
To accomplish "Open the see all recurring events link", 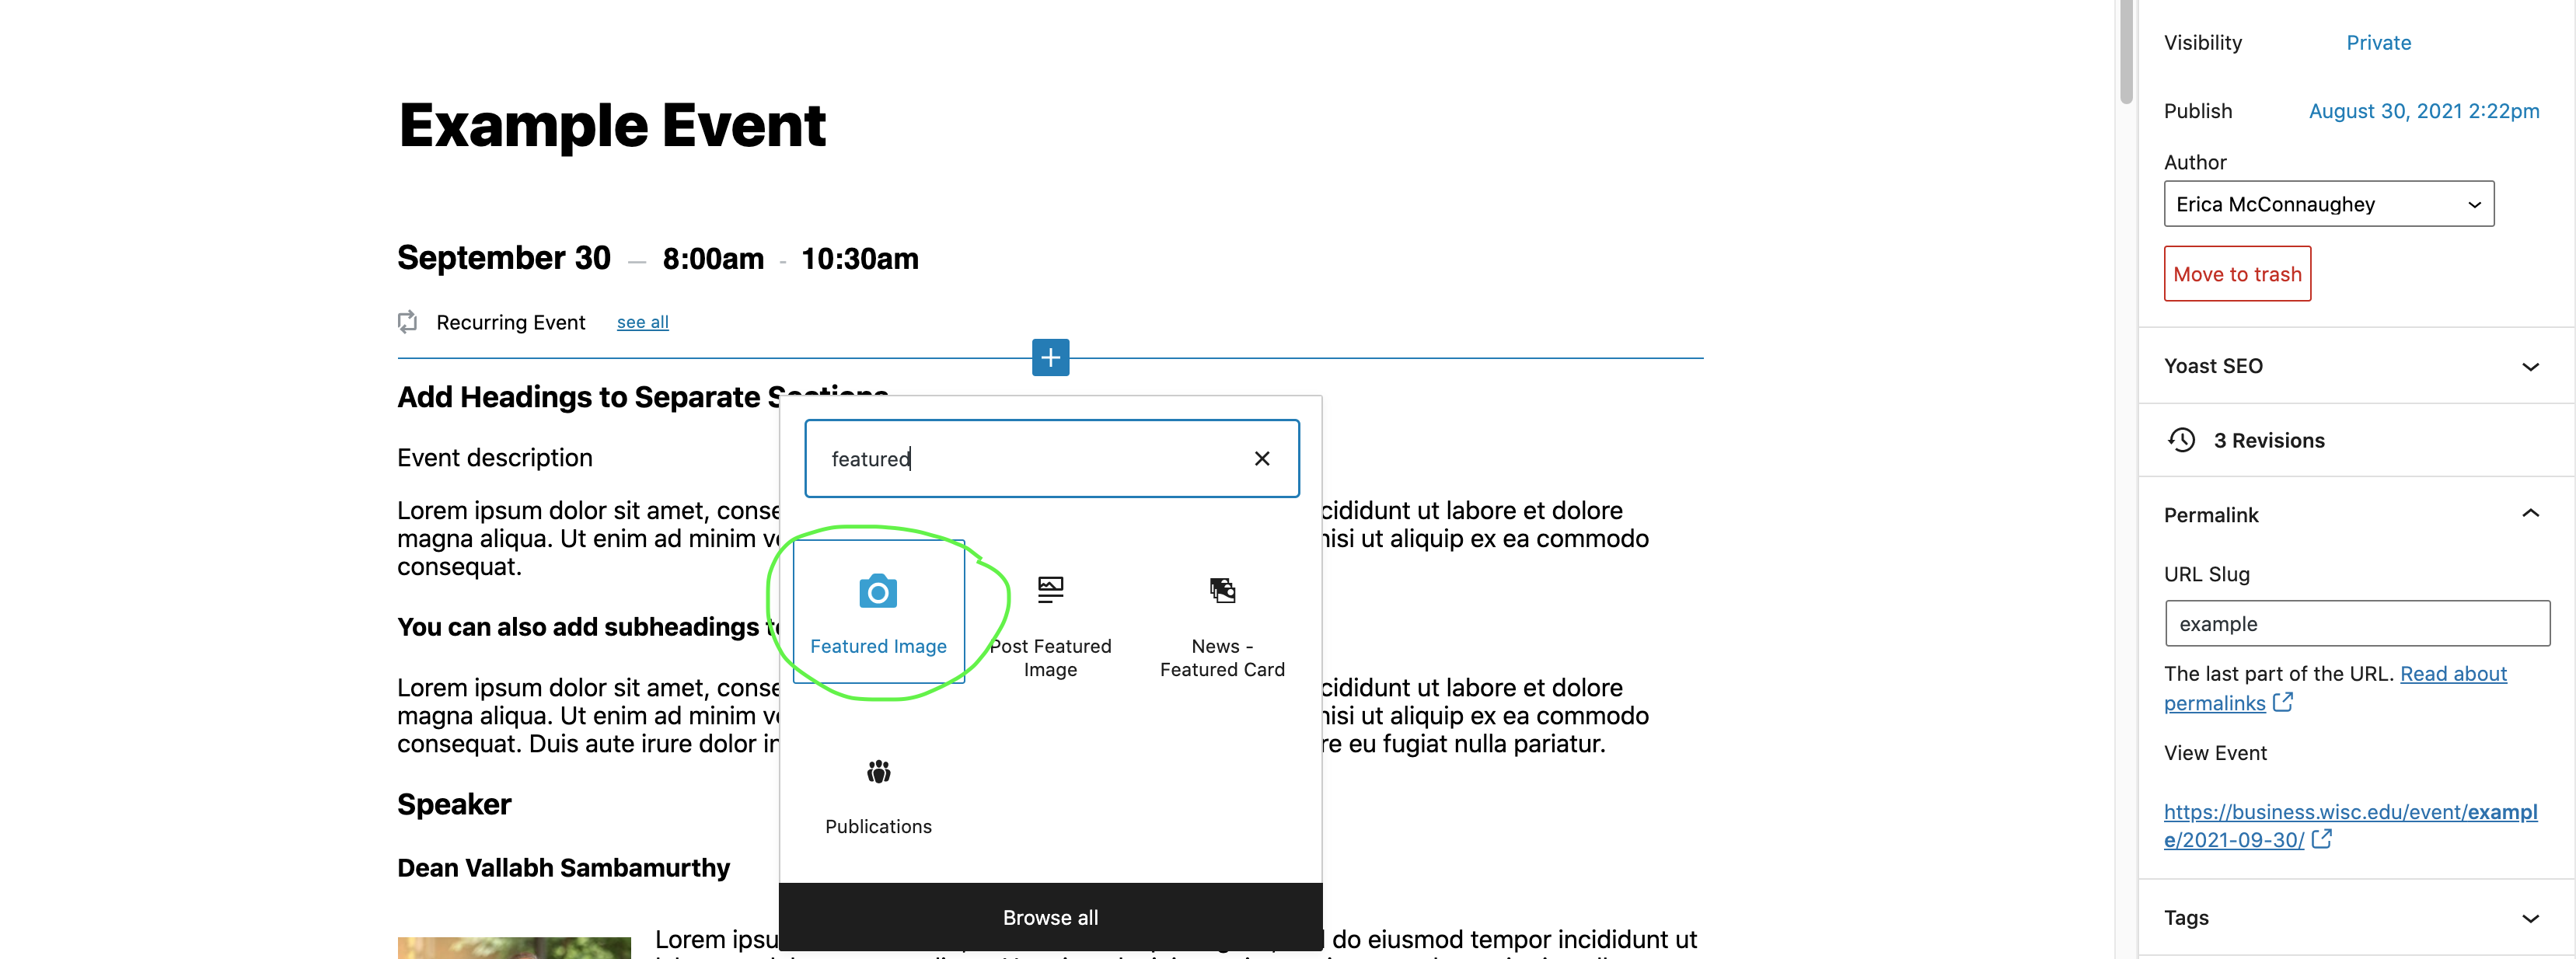I will click(x=642, y=322).
